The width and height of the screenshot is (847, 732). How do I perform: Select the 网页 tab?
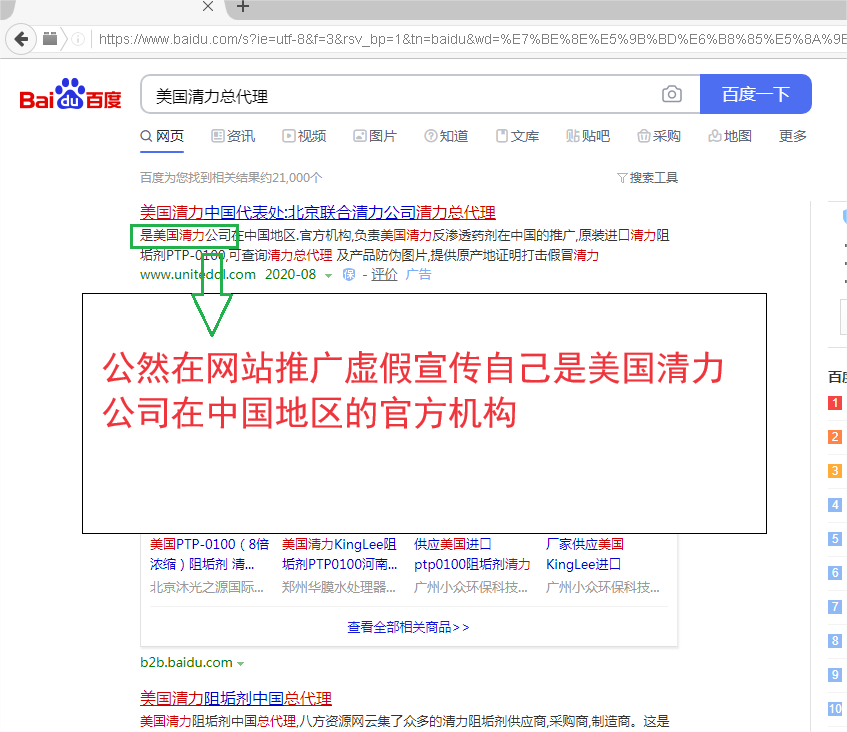[162, 136]
